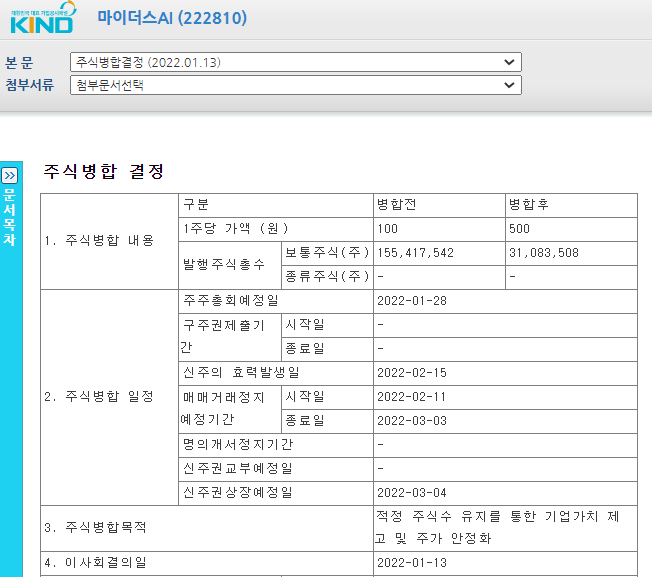Click the 종류주식(주) label
The width and height of the screenshot is (652, 577).
(x=327, y=276)
